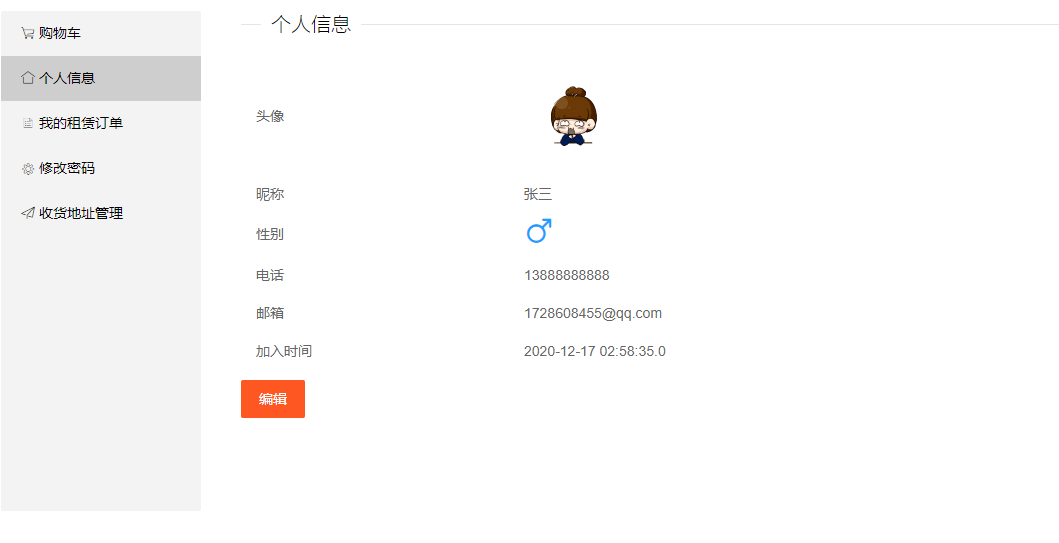Click the 昵称 label
This screenshot has width=1059, height=543.
tap(270, 195)
